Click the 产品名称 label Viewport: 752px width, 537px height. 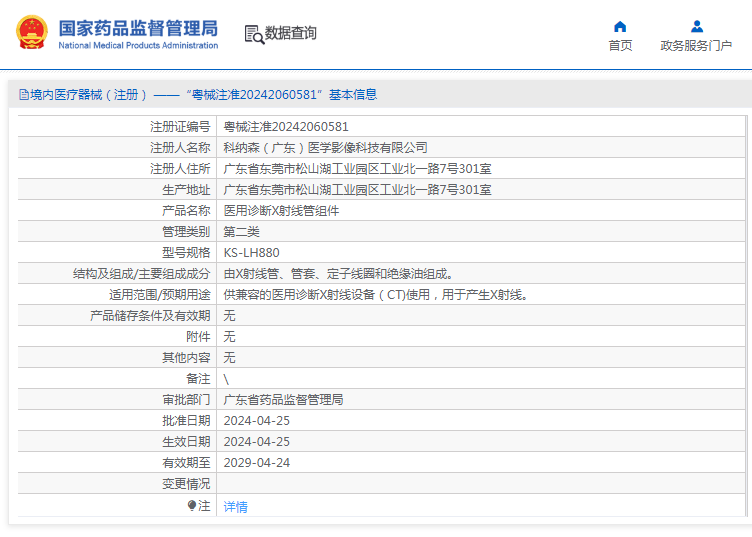coord(186,211)
